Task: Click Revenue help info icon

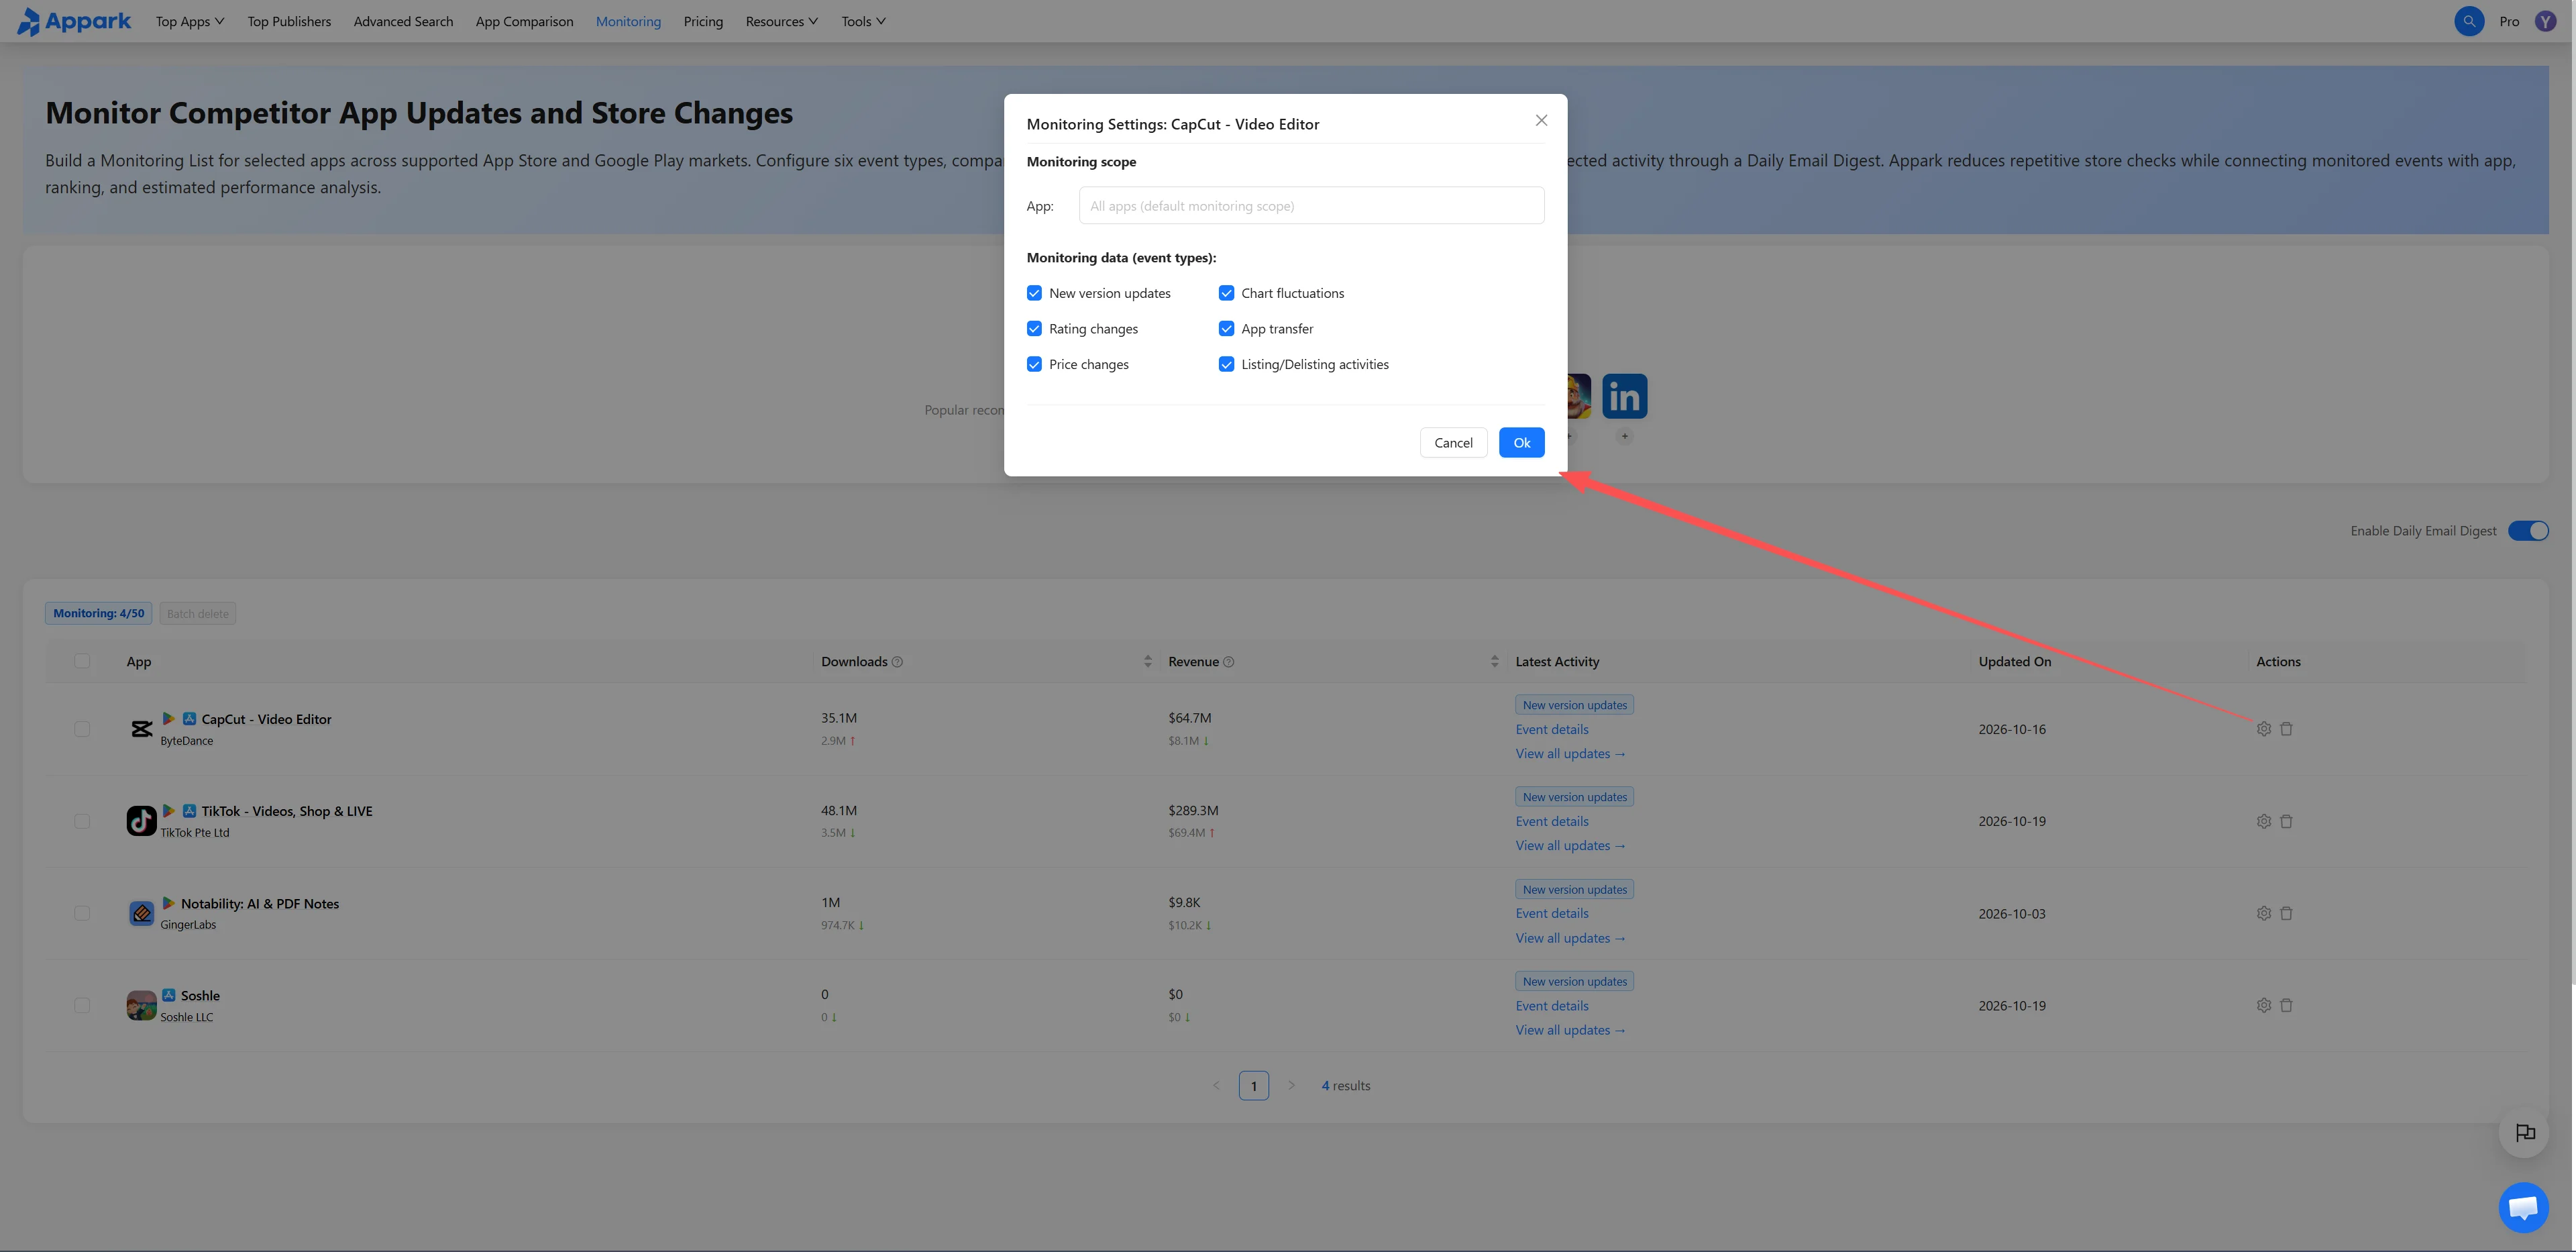Action: tap(1229, 662)
